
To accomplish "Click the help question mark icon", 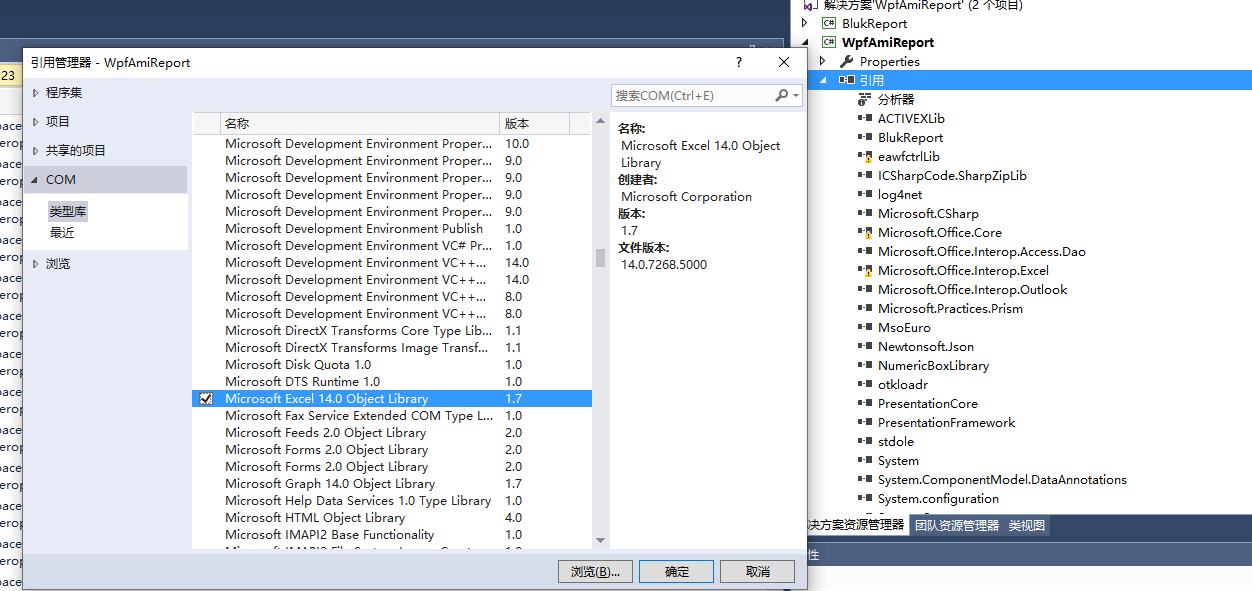I will pos(738,62).
